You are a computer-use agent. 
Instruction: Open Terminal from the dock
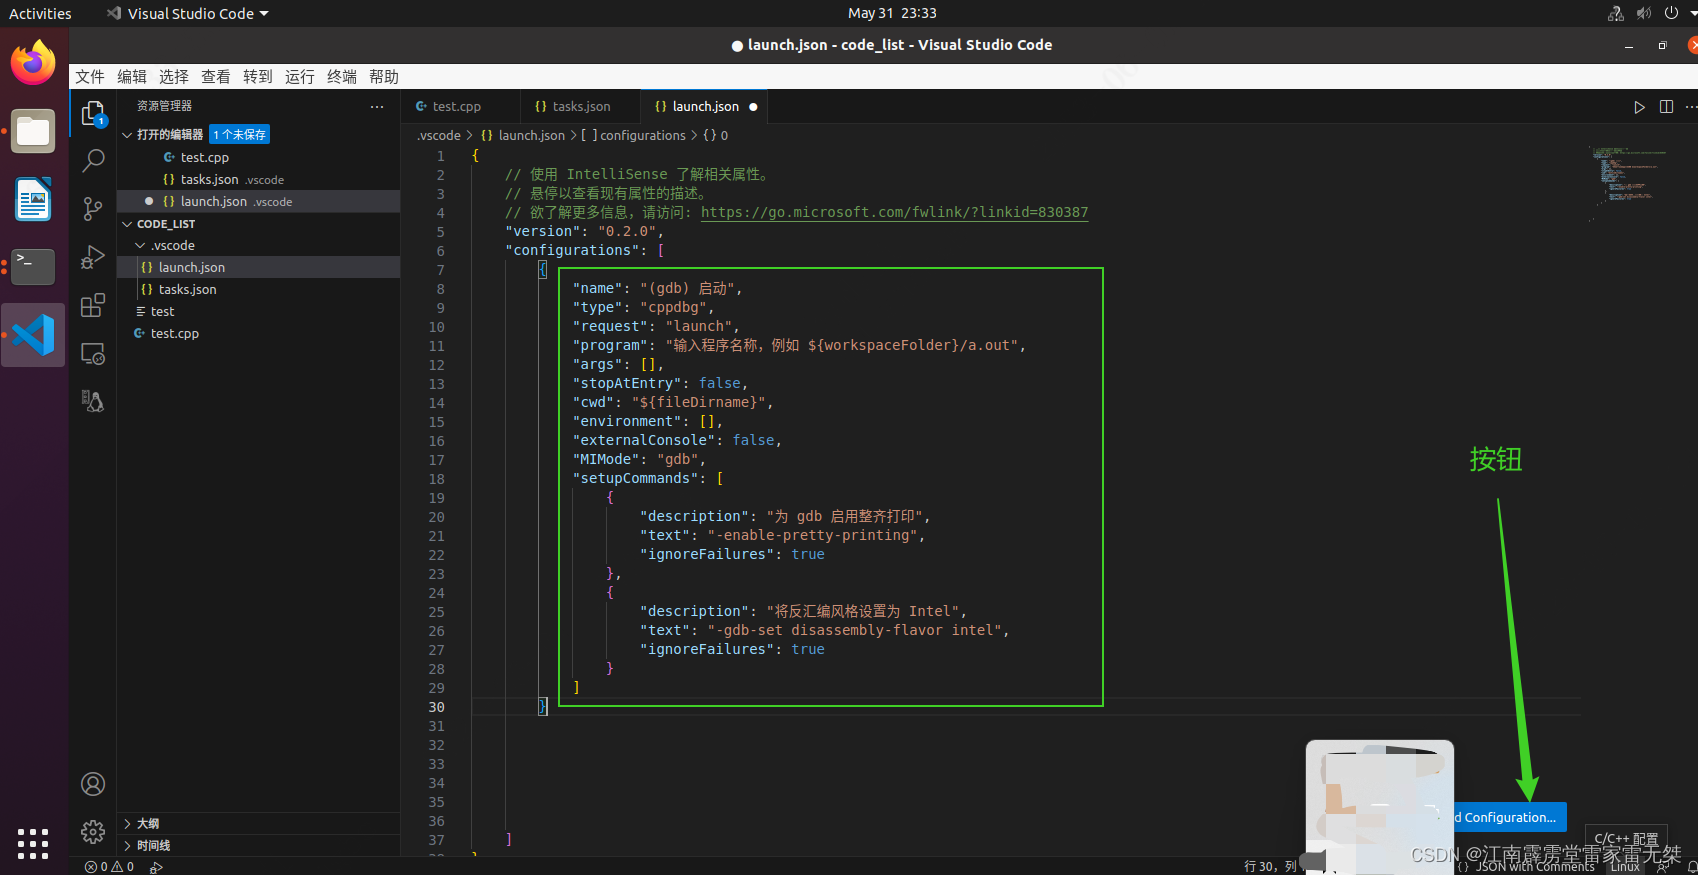[x=33, y=267]
